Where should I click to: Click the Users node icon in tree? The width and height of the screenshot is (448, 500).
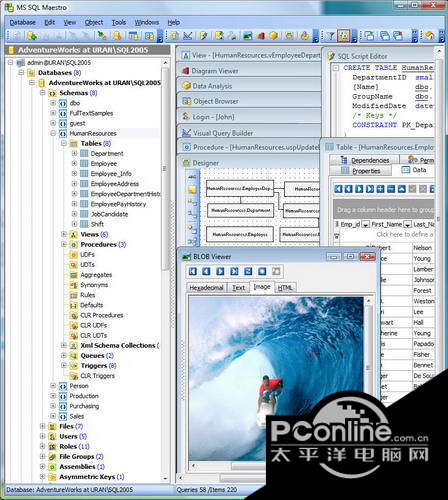pos(52,436)
